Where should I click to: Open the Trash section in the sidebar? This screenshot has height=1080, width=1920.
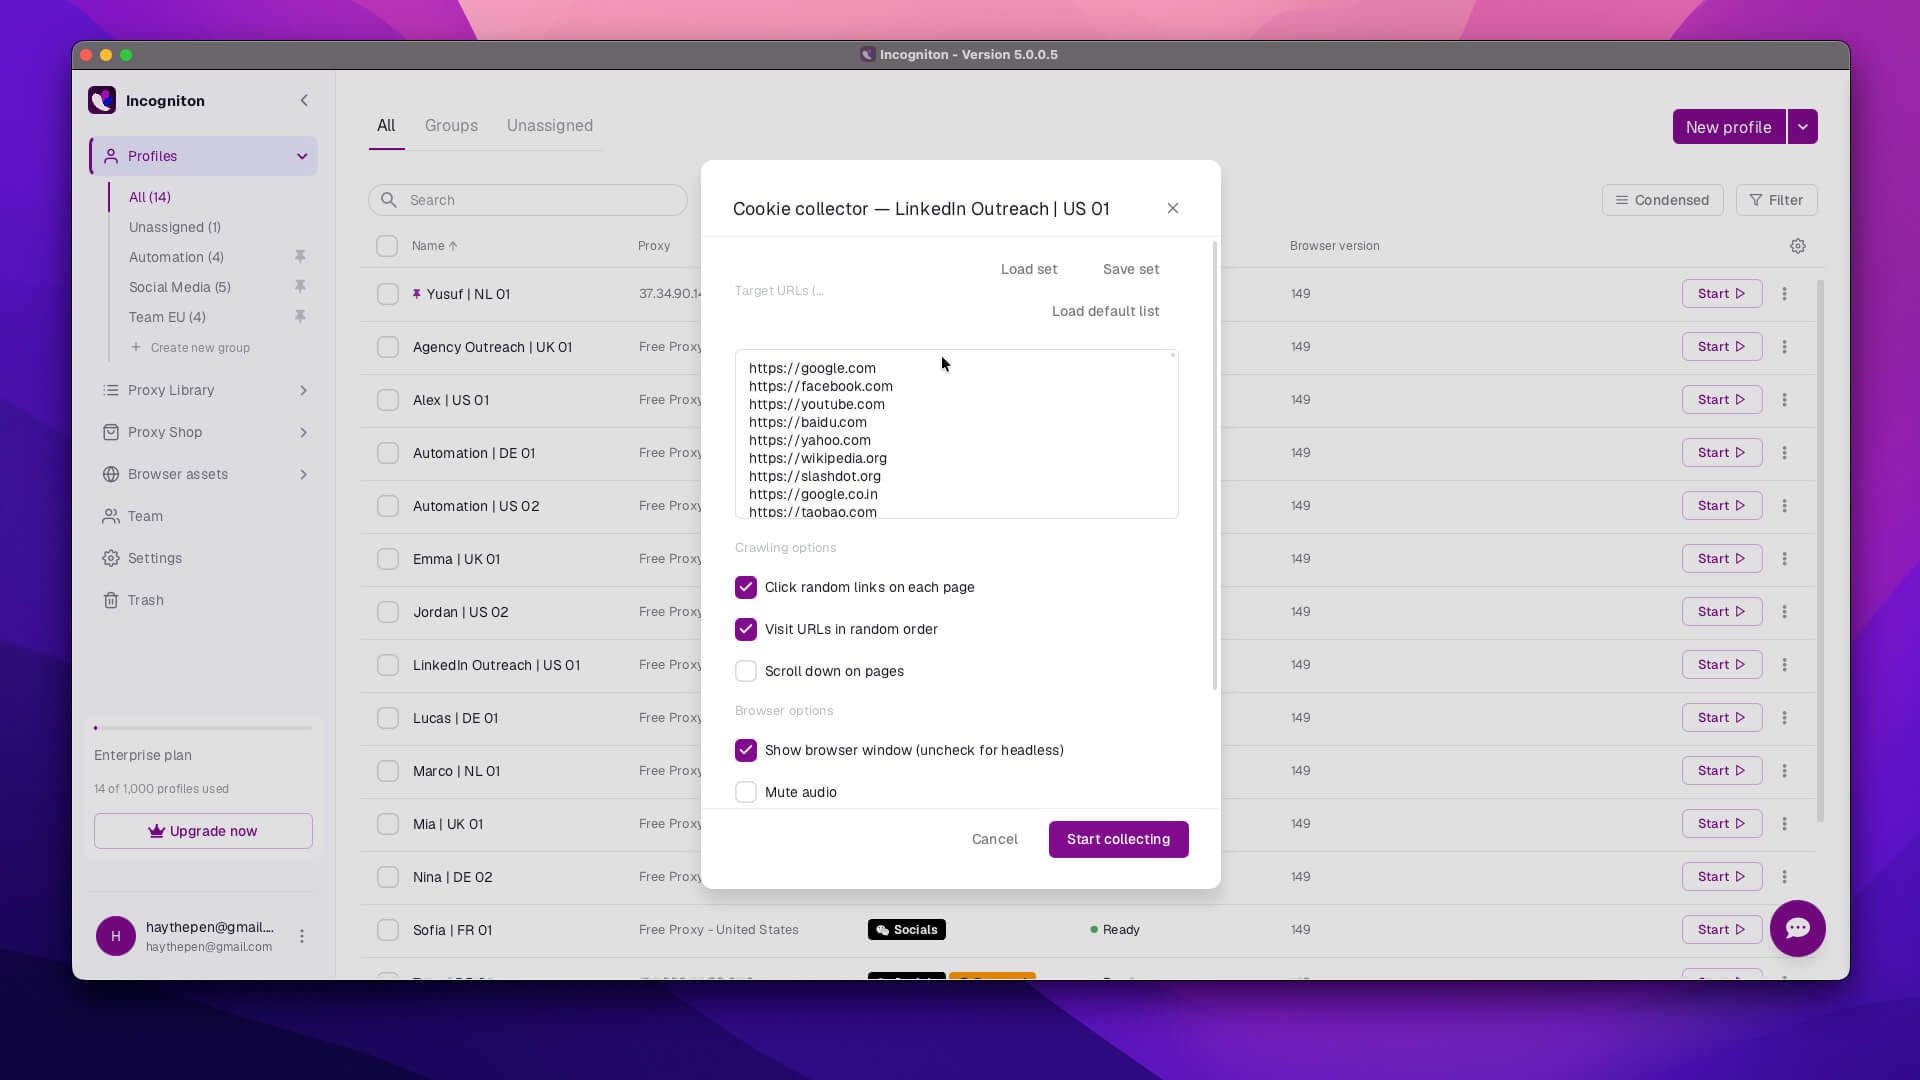[146, 600]
